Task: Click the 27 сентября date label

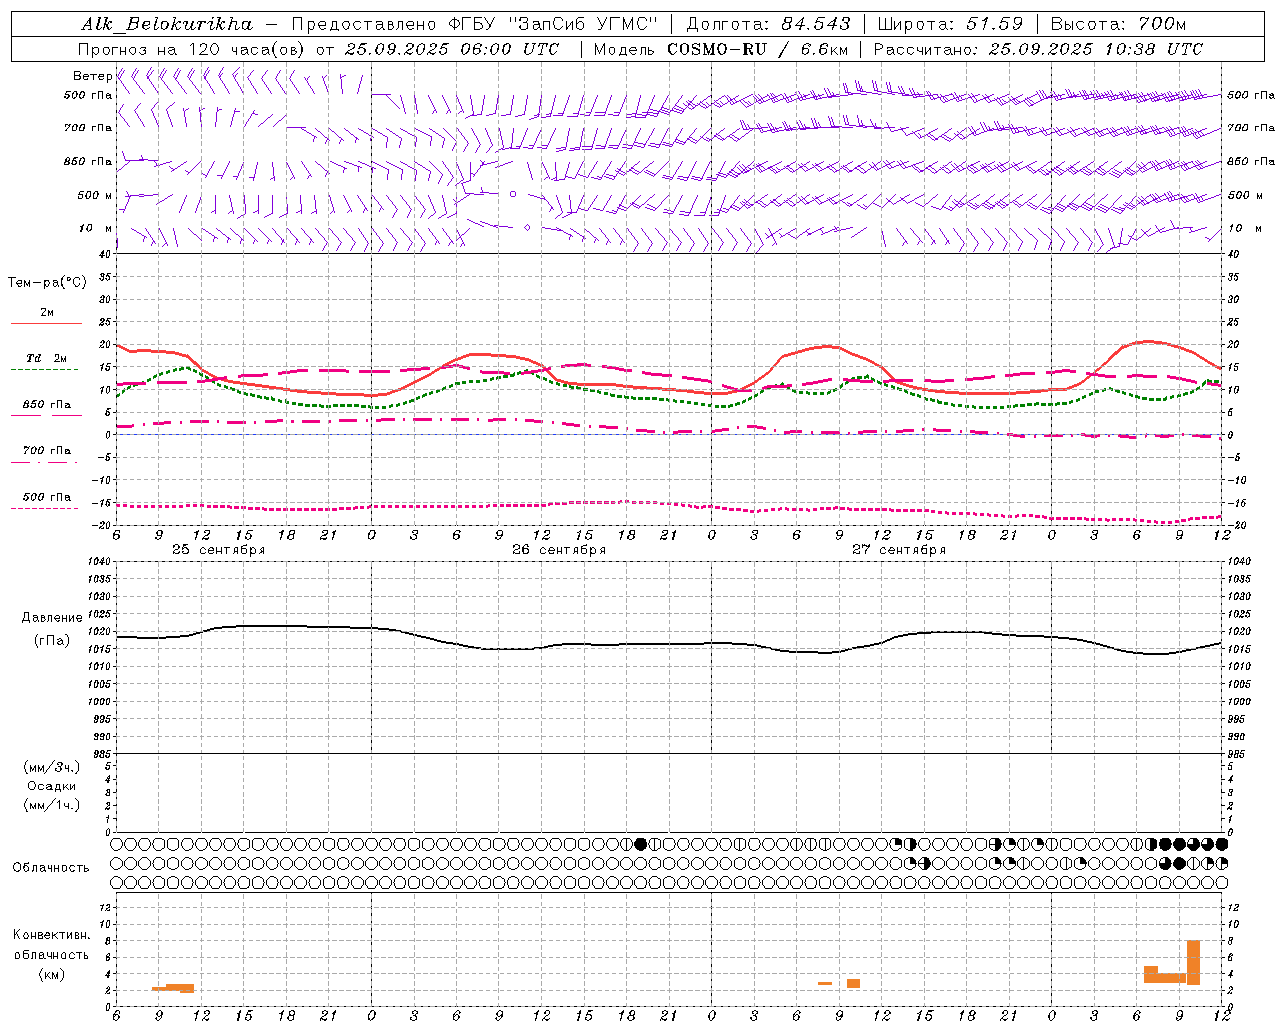Action: [899, 550]
